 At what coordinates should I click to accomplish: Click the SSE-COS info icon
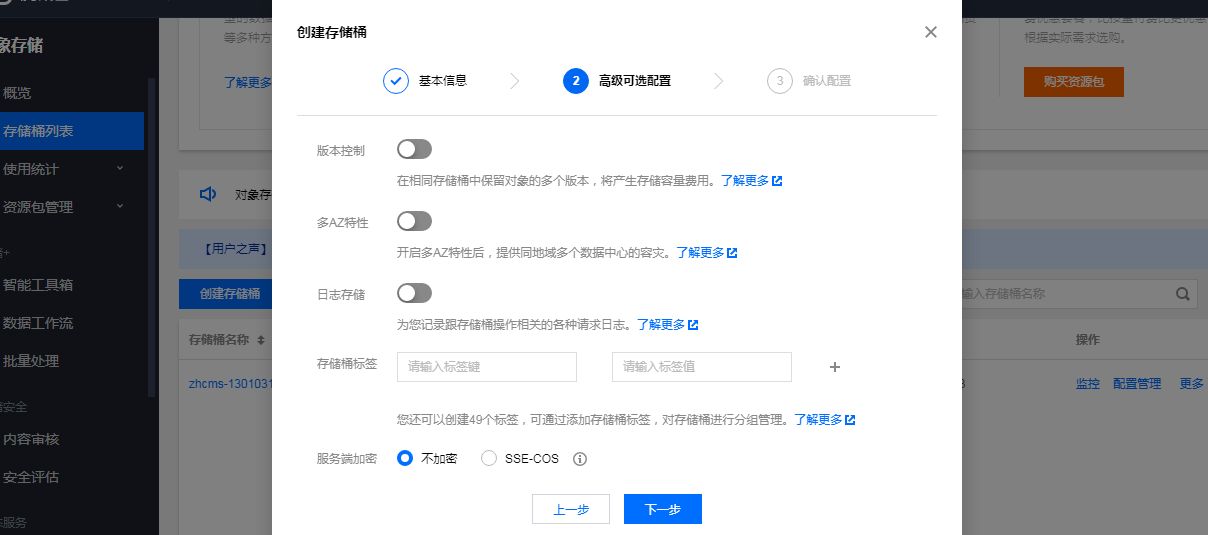pyautogui.click(x=579, y=459)
